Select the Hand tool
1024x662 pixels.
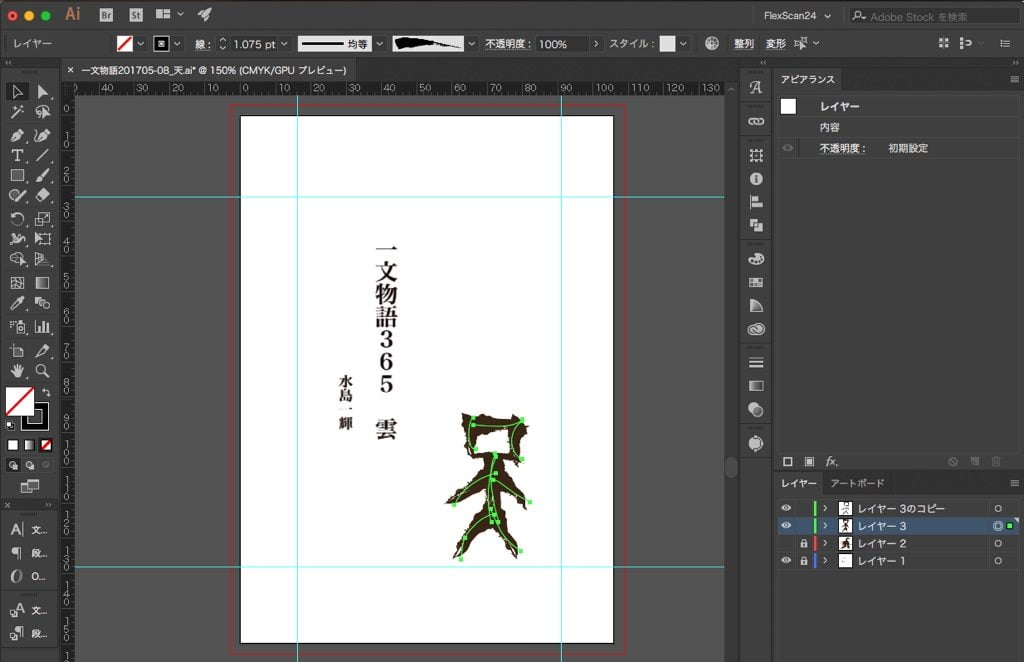(17, 371)
